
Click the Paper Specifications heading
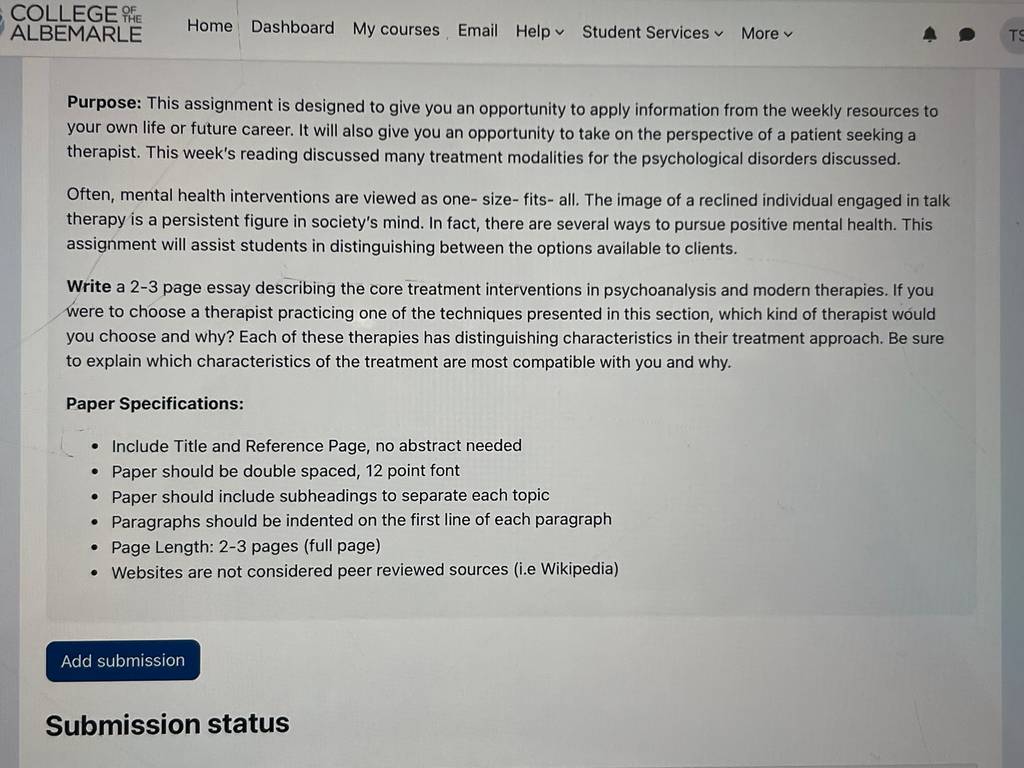coord(155,404)
